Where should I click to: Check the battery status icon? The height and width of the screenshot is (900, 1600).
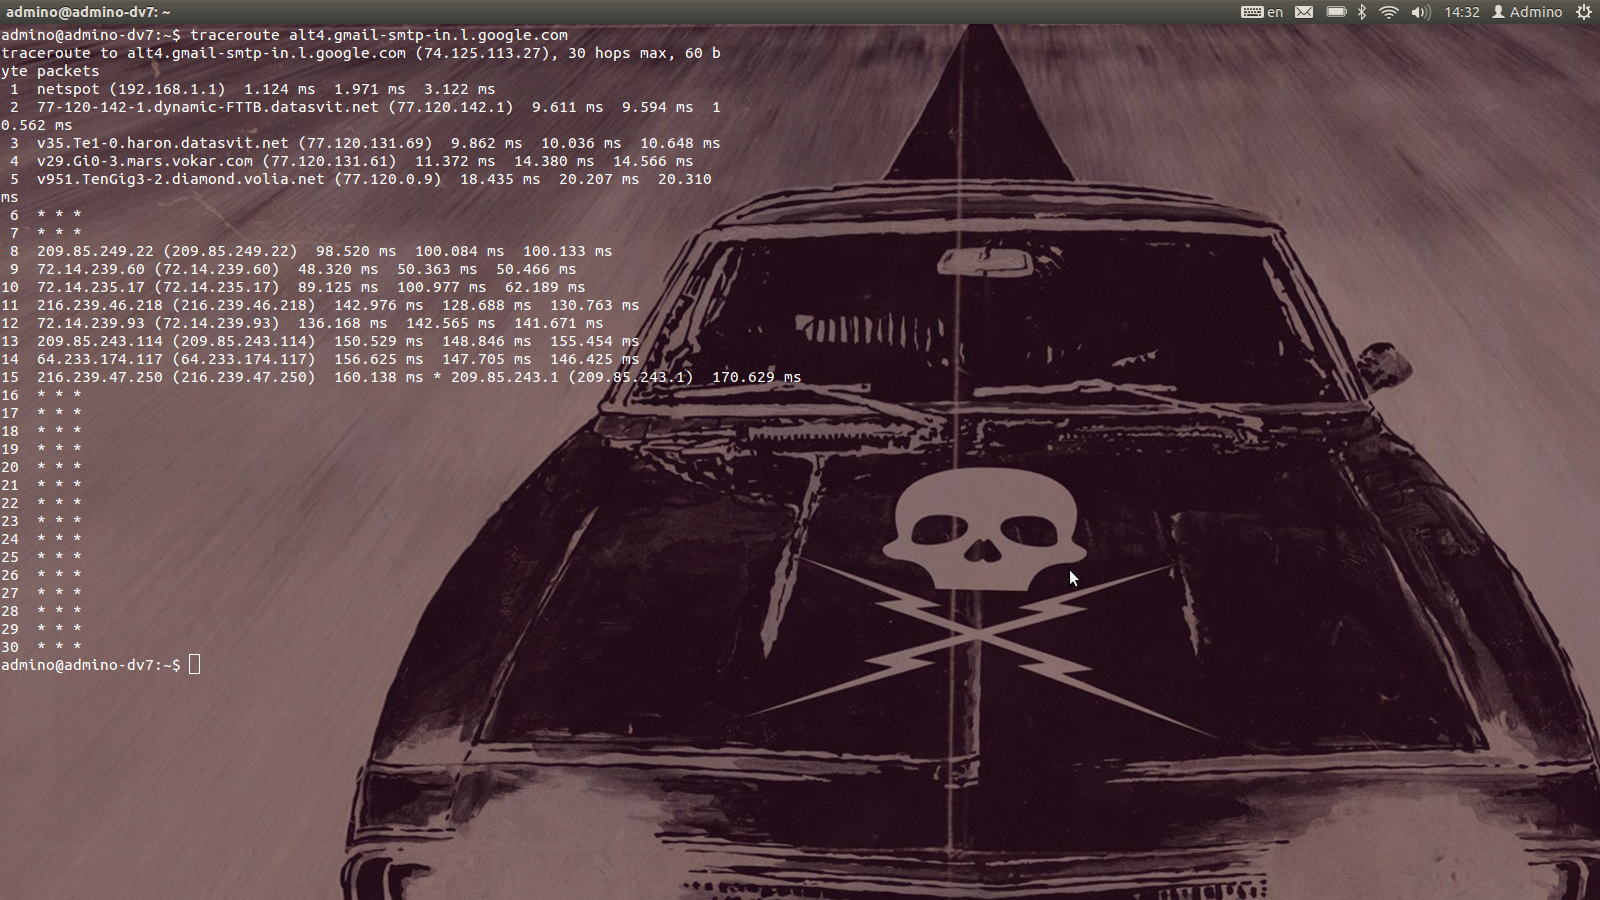pos(1336,12)
